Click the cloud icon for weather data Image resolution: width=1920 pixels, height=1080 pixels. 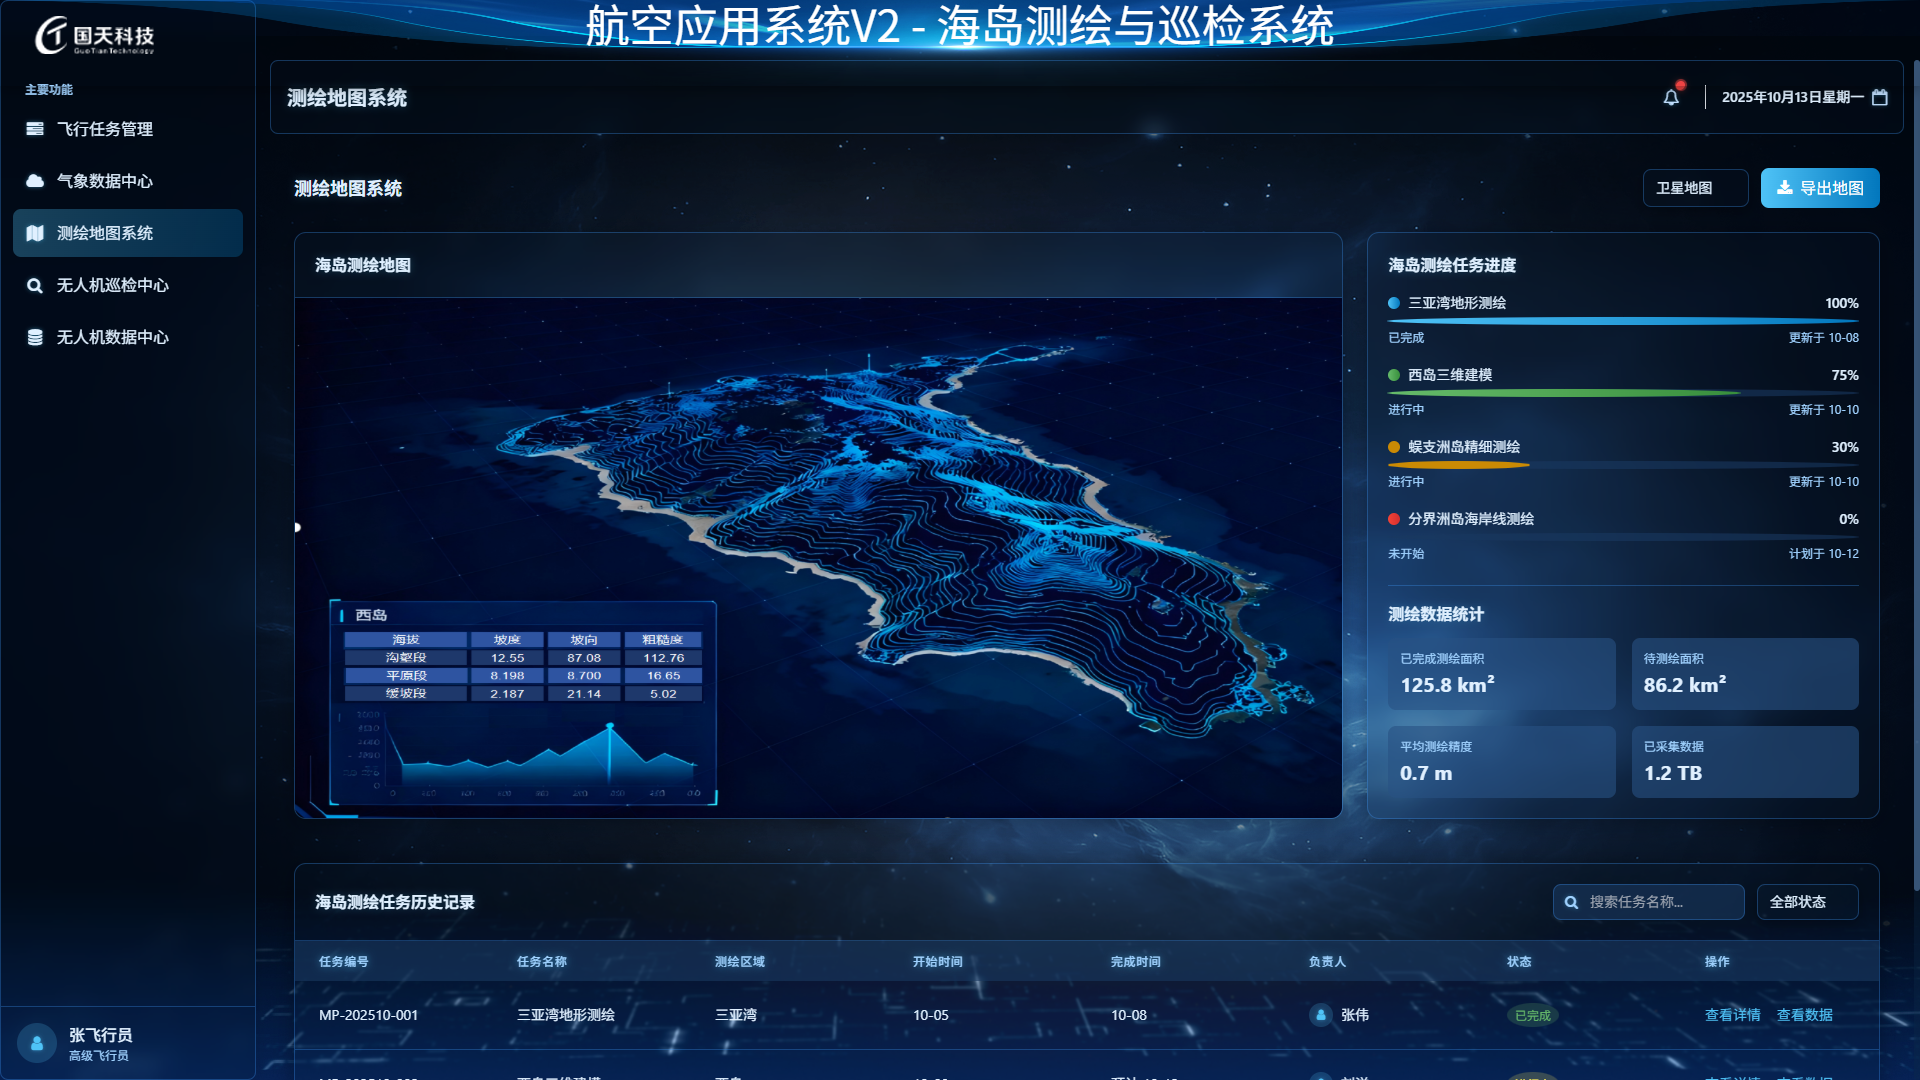35,181
